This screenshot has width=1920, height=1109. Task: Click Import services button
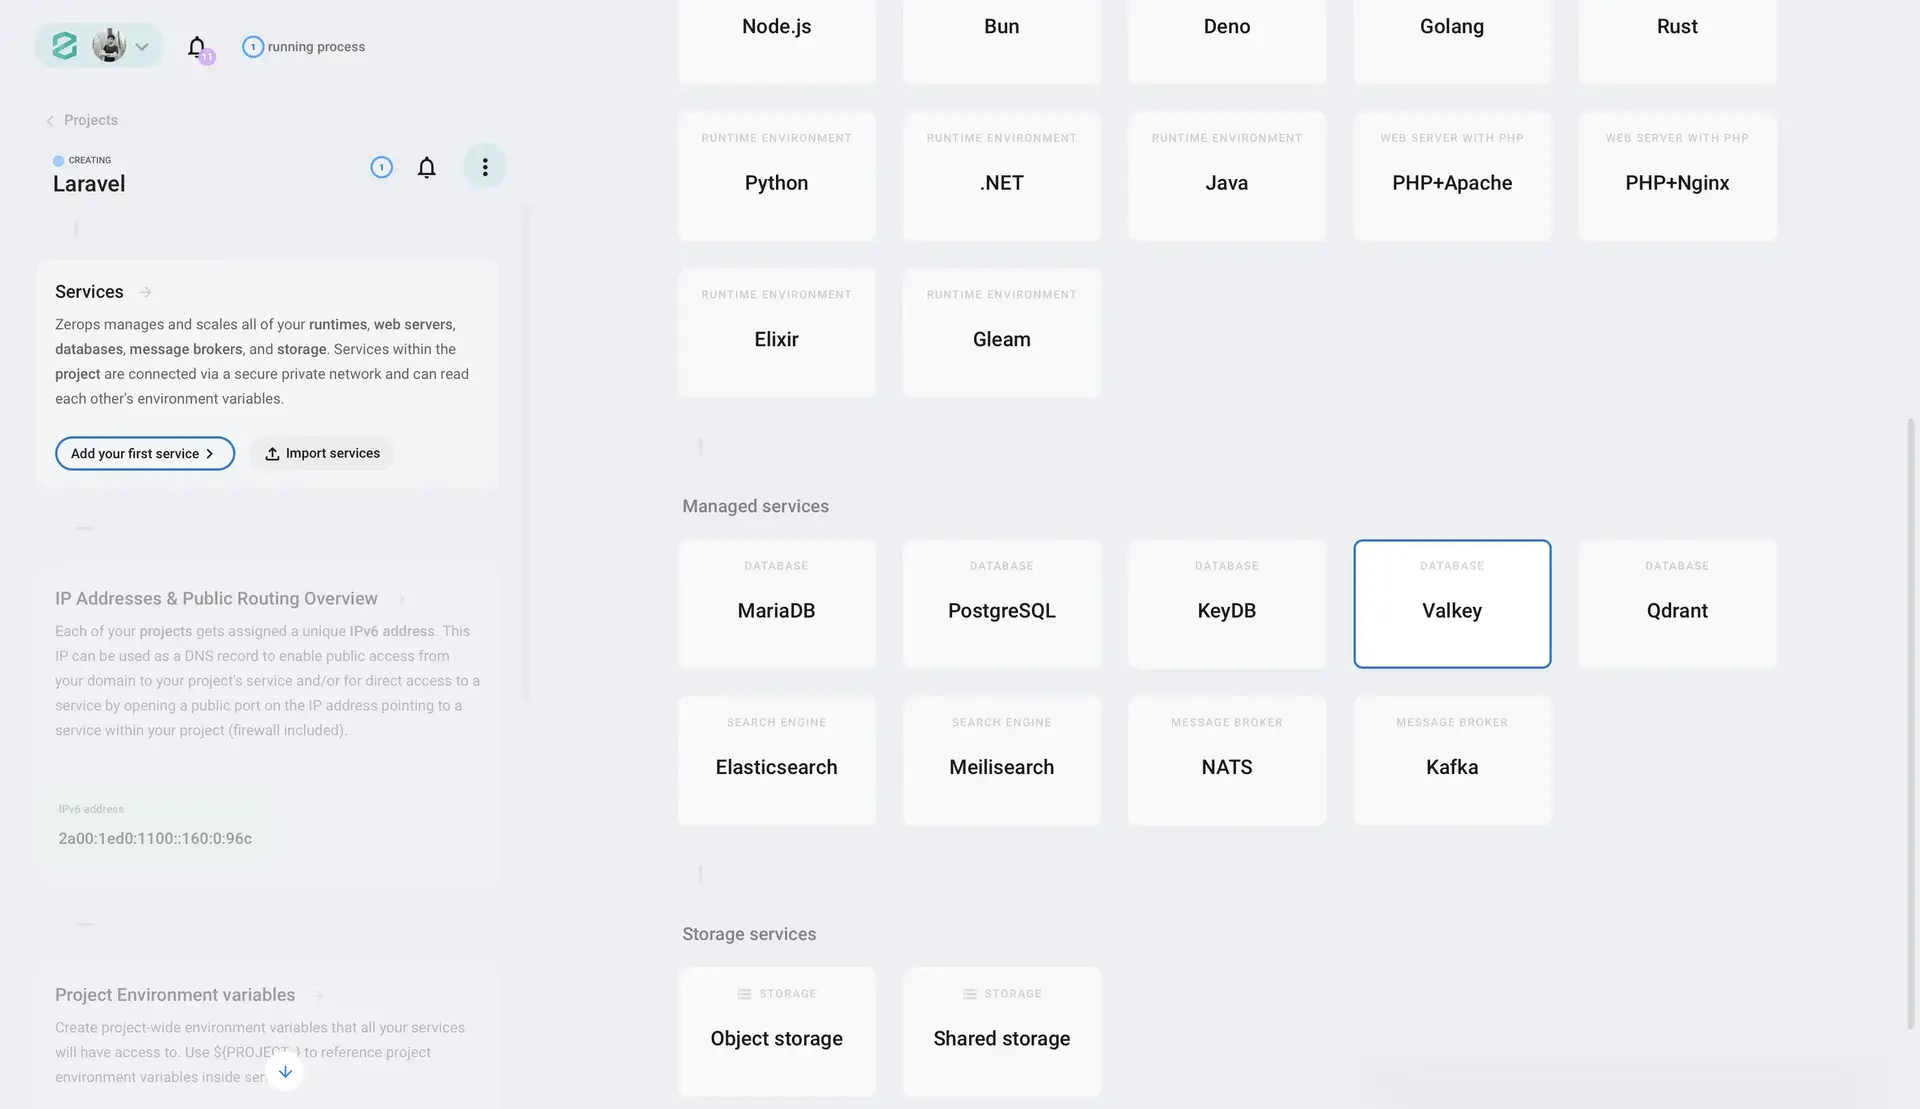point(322,453)
